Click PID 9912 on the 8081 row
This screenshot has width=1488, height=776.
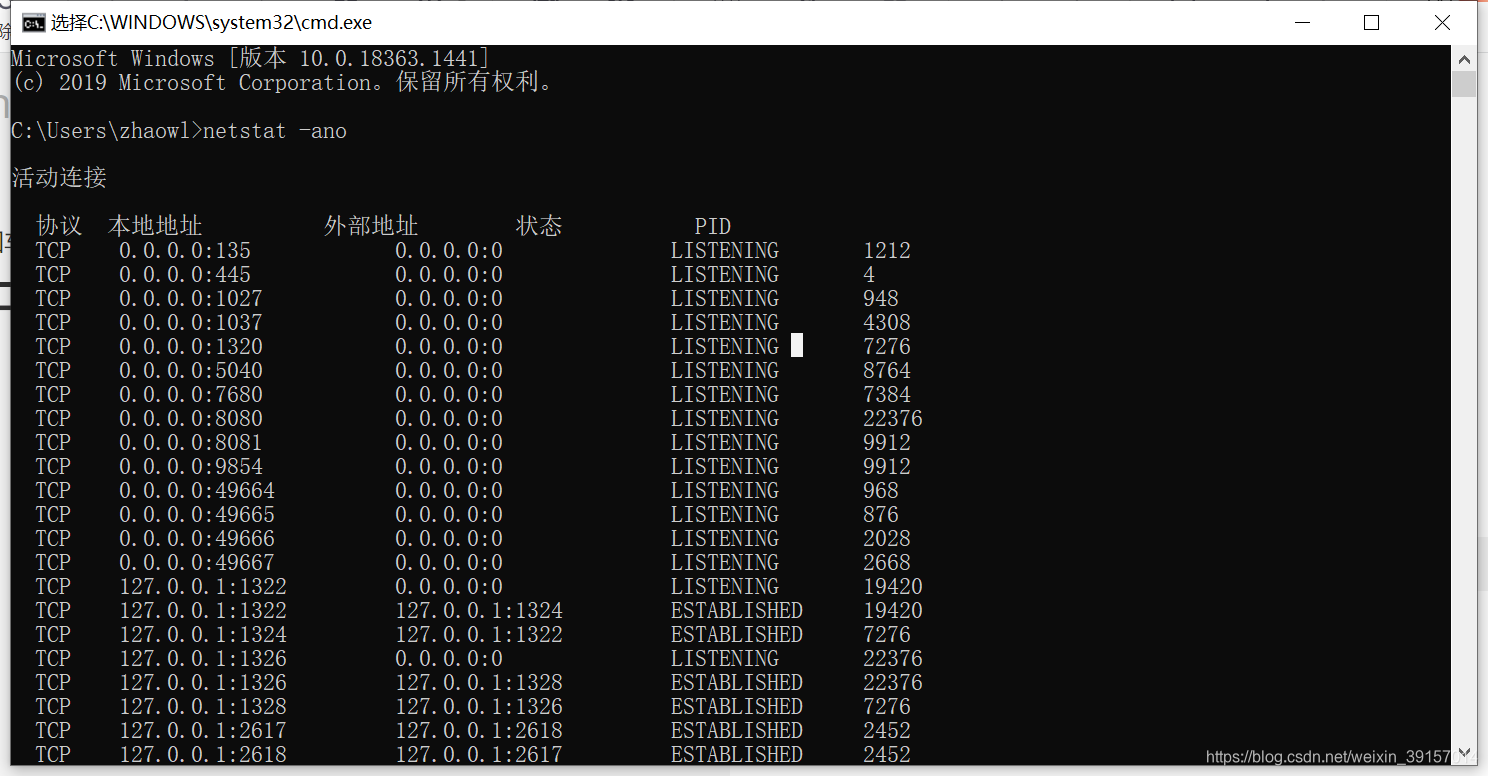pos(887,442)
